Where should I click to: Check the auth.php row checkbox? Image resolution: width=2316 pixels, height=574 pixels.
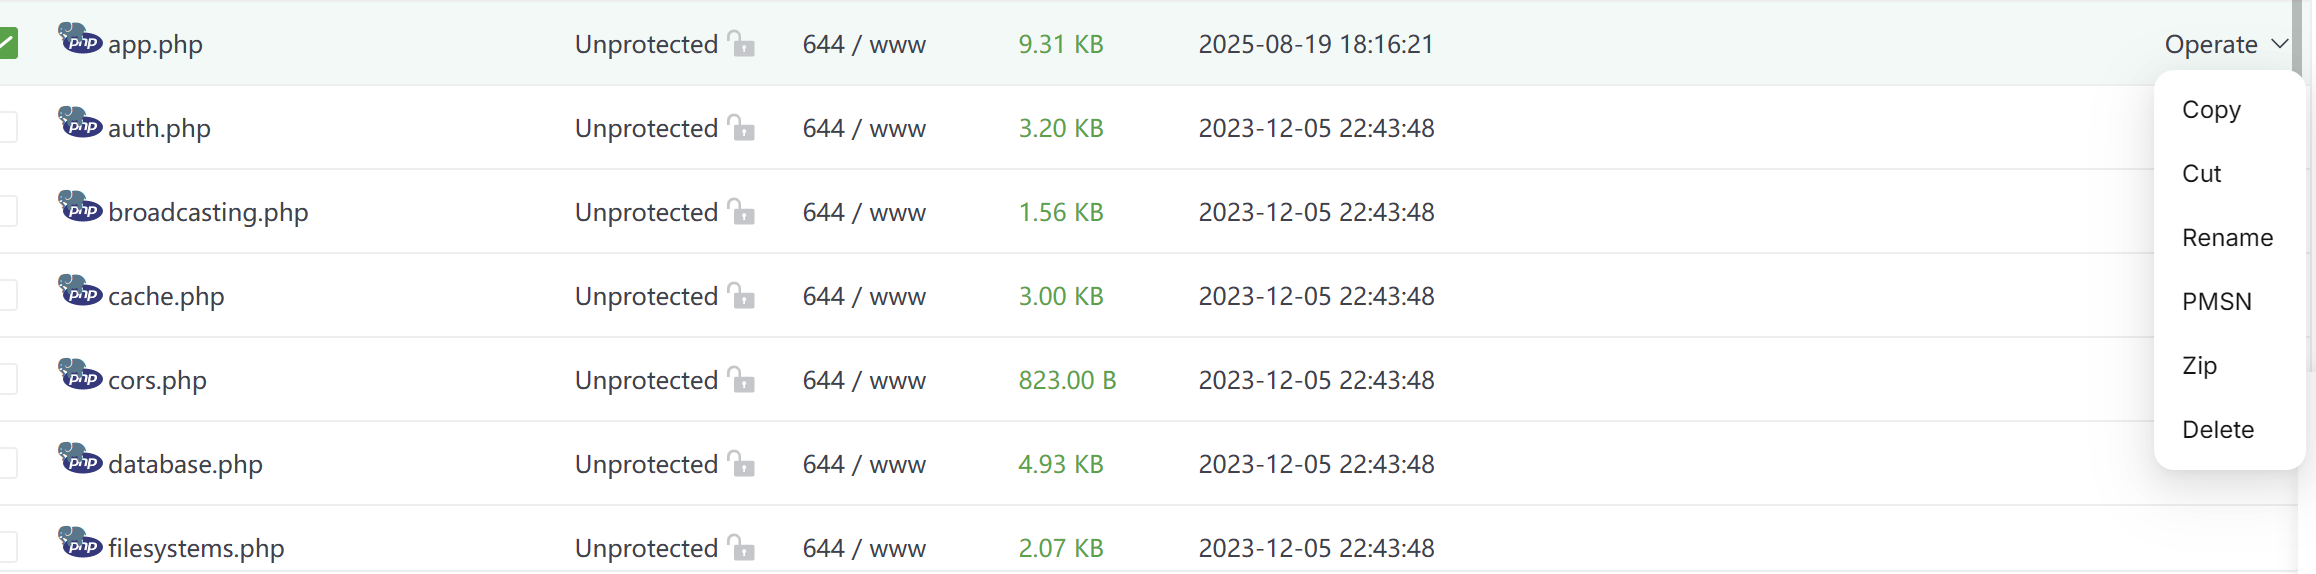click(7, 128)
